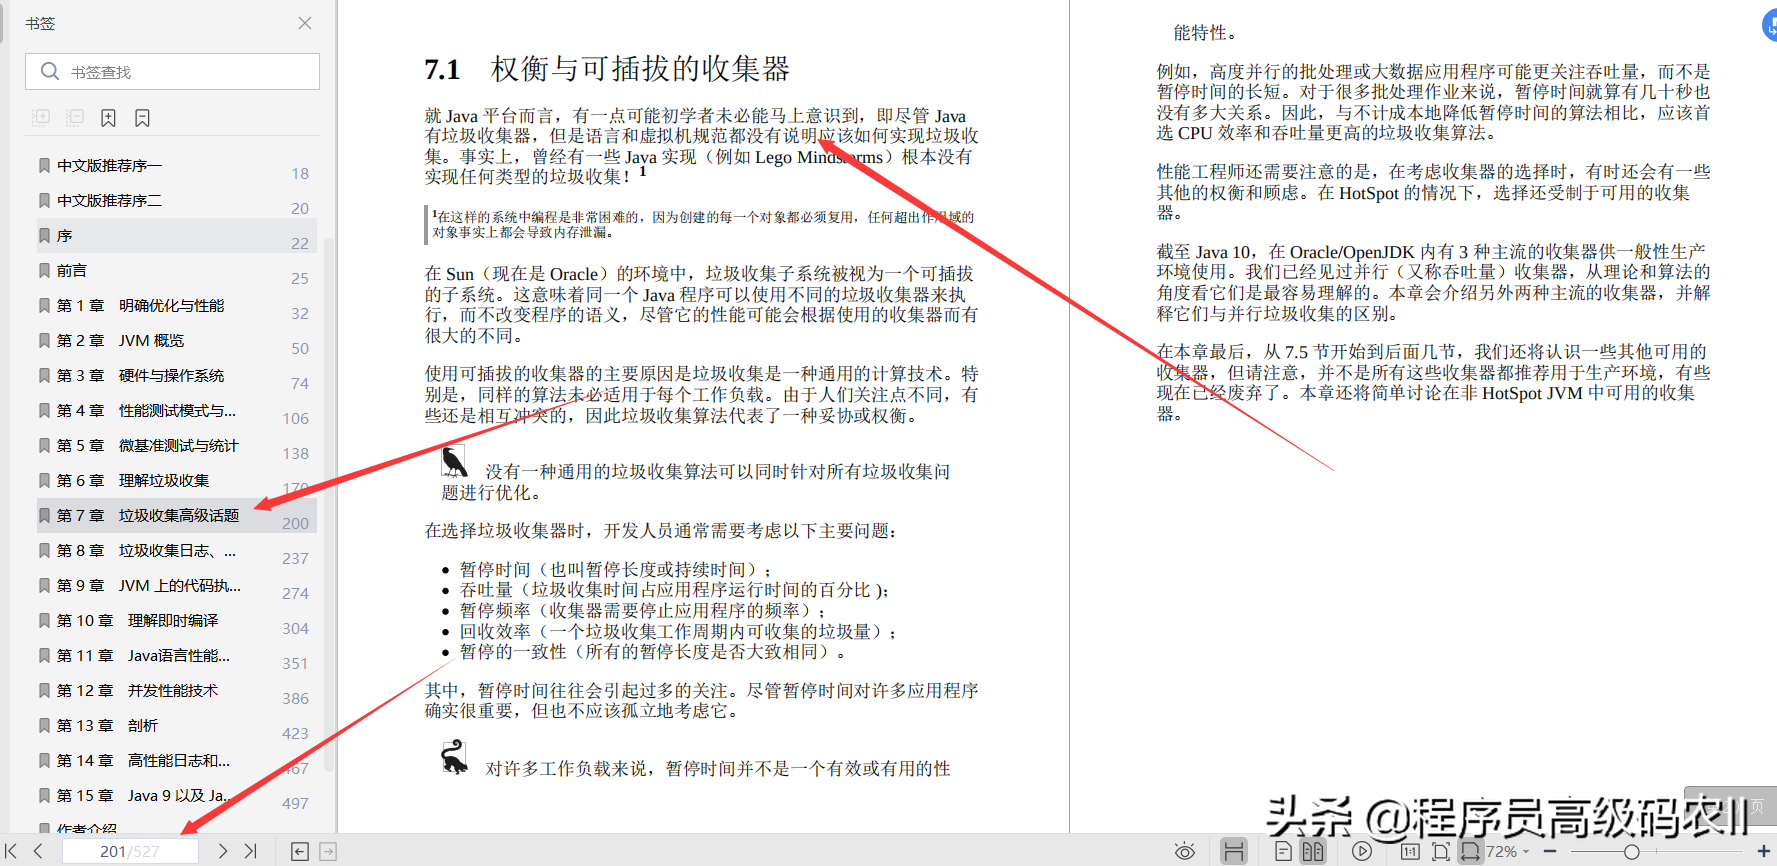Toggle eye protection mode icon
Screen dimensions: 1777x866
click(1184, 851)
